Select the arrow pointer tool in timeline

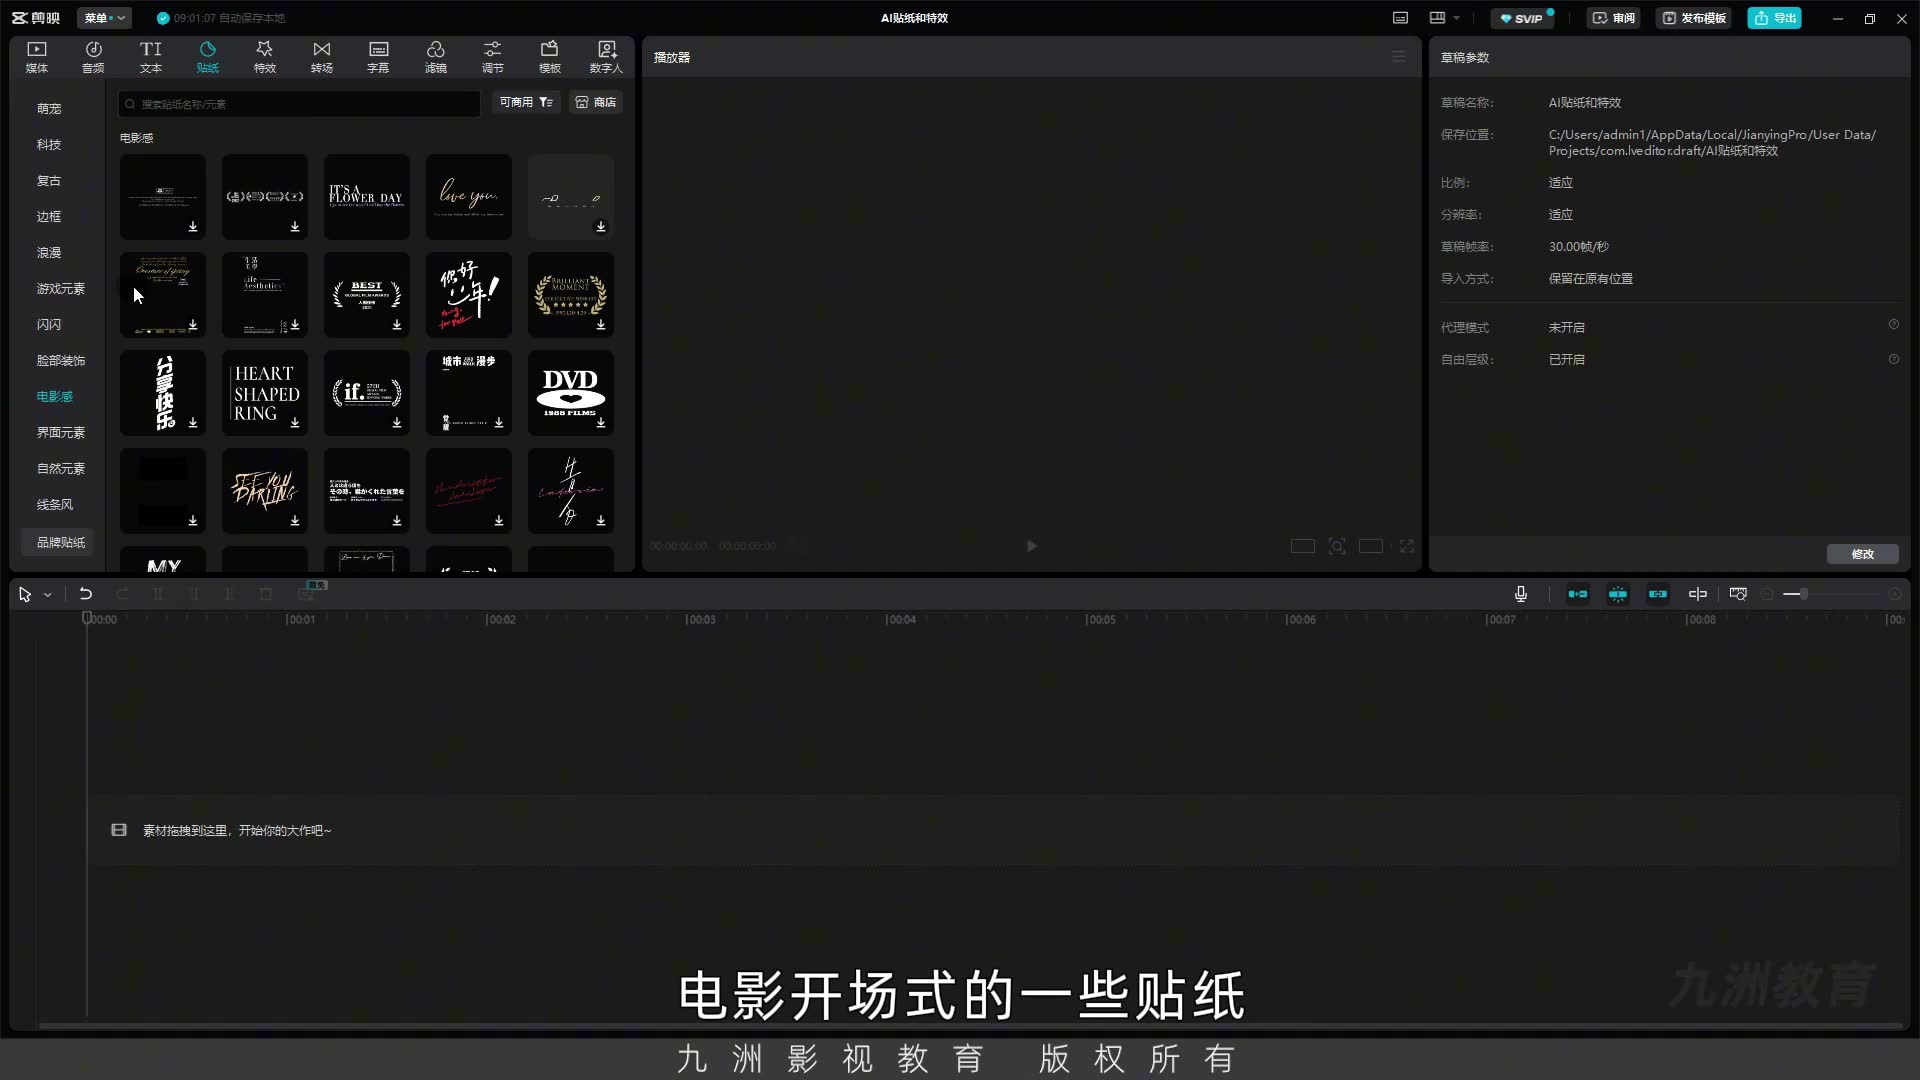coord(25,594)
